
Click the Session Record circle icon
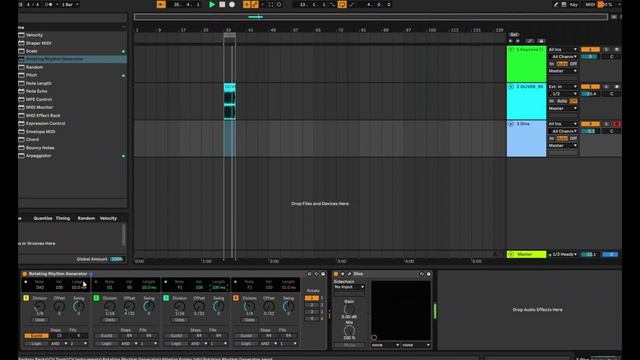click(279, 4)
